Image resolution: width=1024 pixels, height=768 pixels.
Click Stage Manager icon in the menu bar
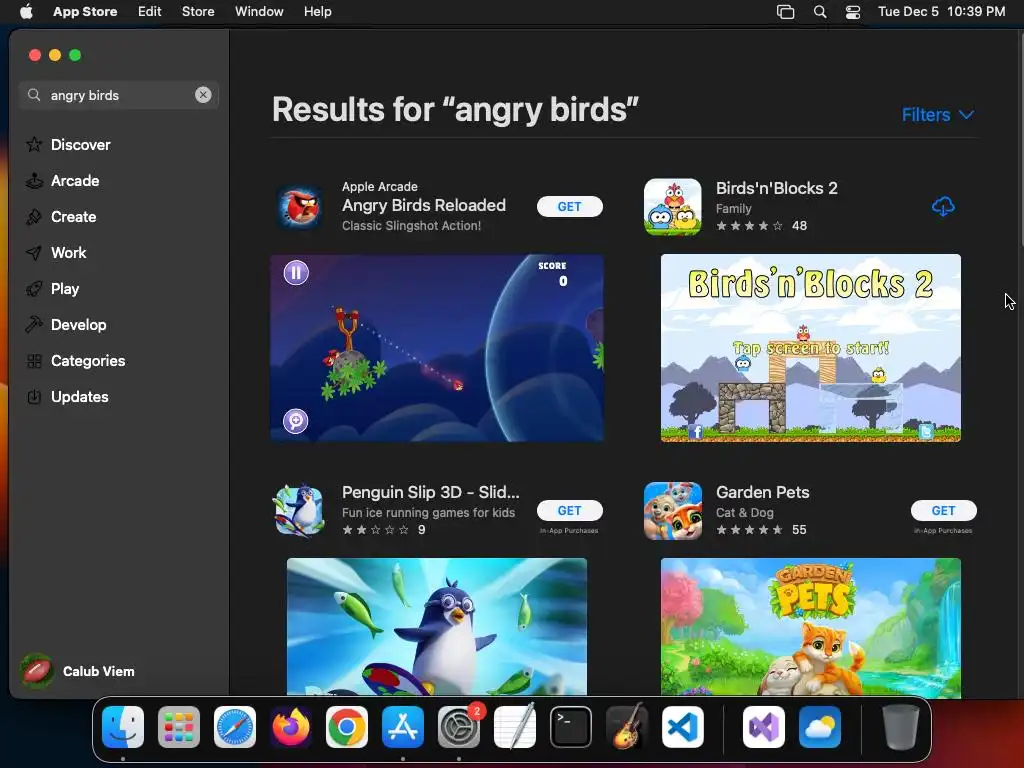pyautogui.click(x=786, y=12)
